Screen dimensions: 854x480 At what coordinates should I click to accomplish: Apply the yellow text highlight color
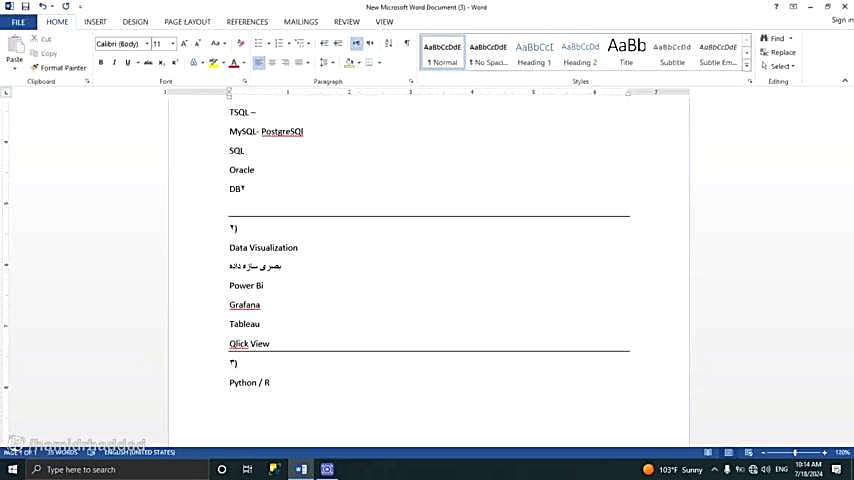point(214,63)
